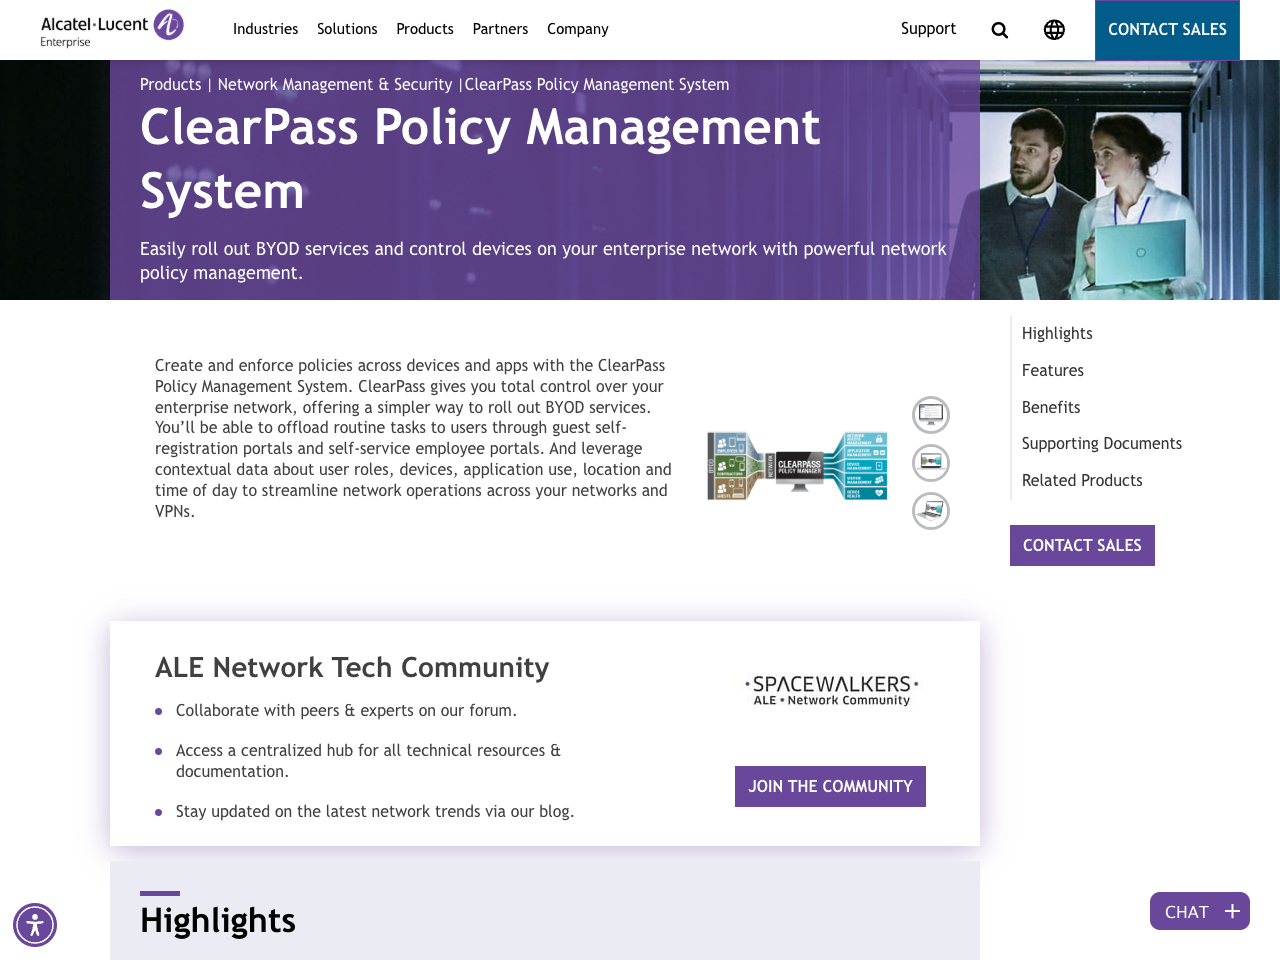Click the hero photo of two people
This screenshot has width=1280, height=960.
tap(1130, 180)
